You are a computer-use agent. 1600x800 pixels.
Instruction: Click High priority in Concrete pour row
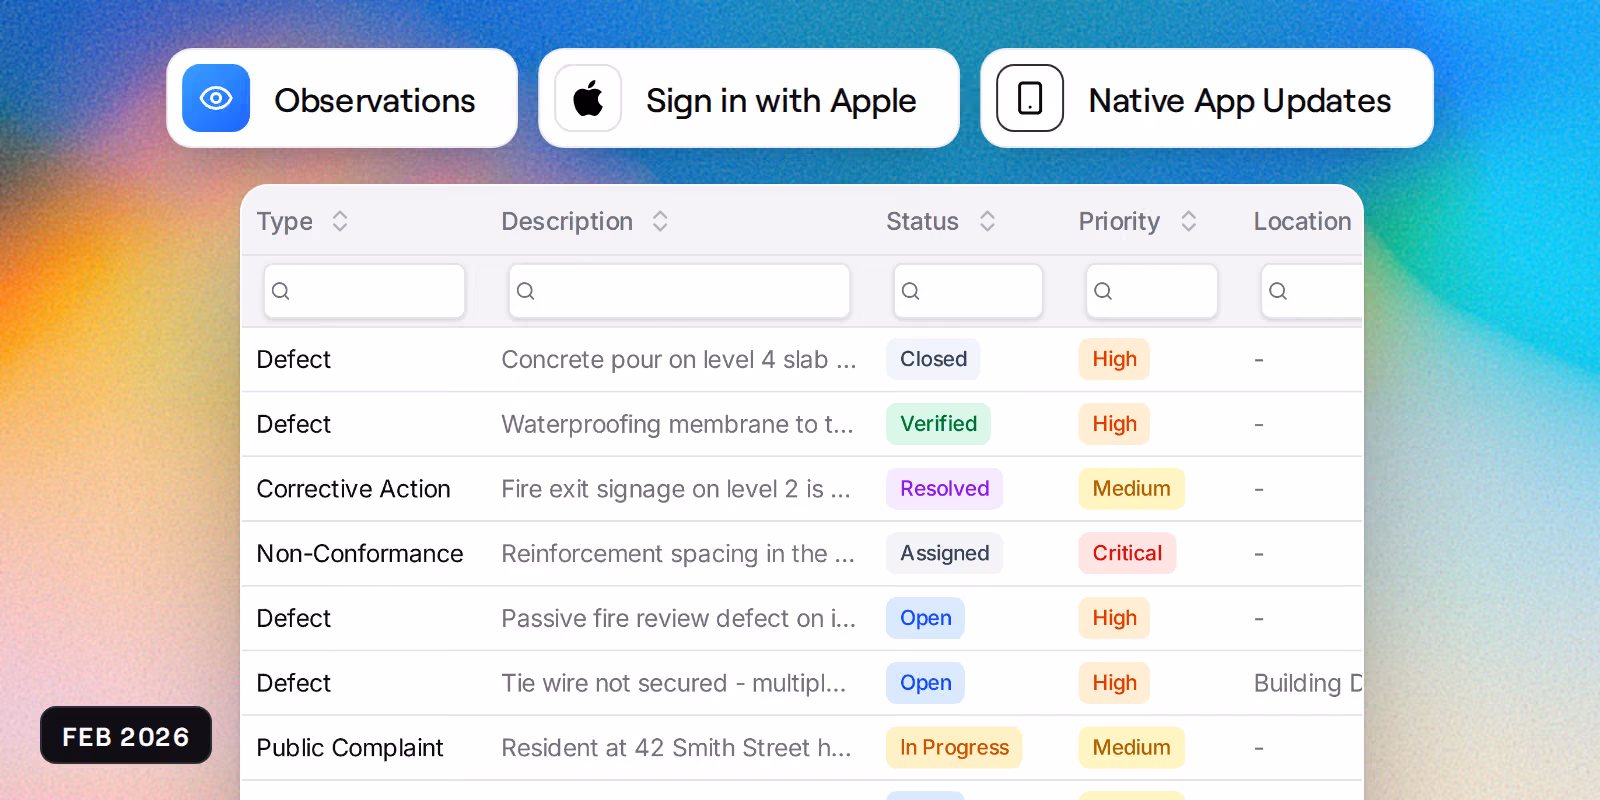pyautogui.click(x=1114, y=359)
